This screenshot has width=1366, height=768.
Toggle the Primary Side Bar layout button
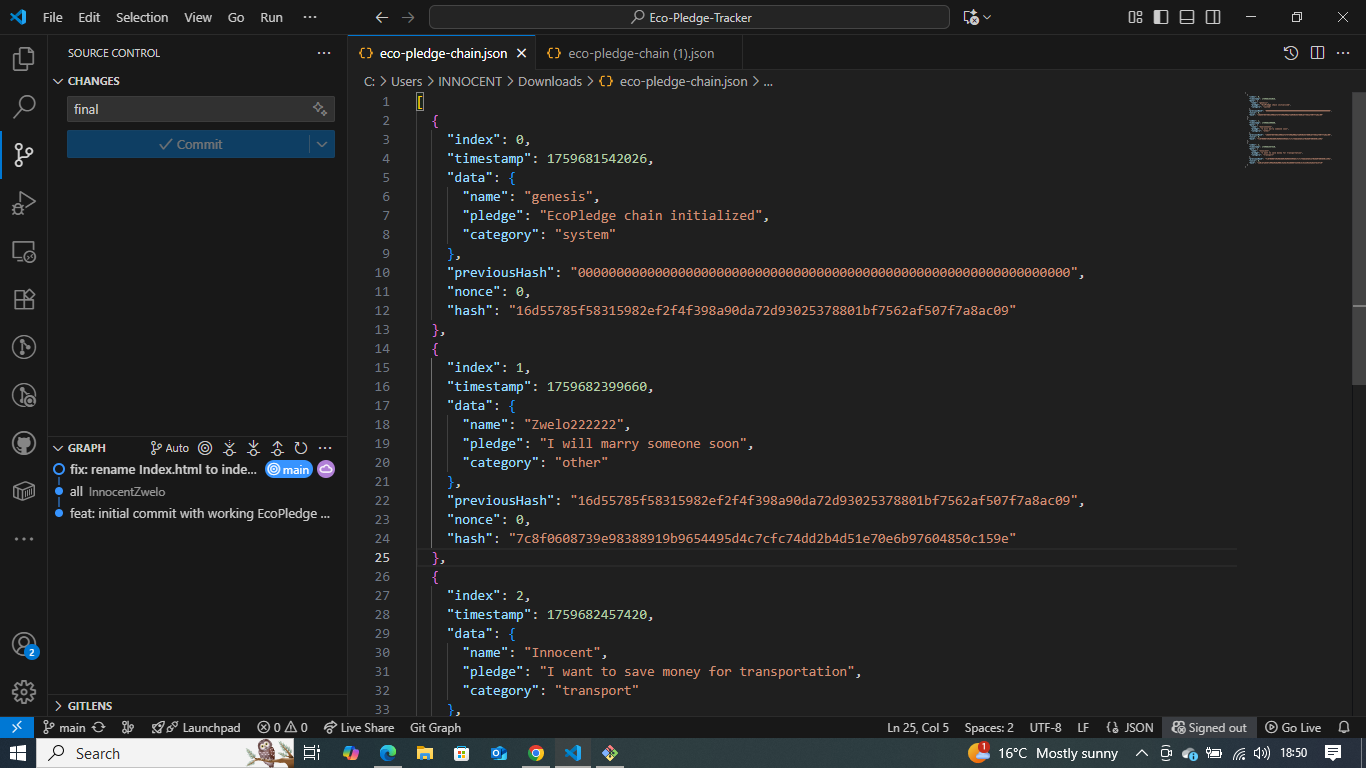pos(1161,17)
